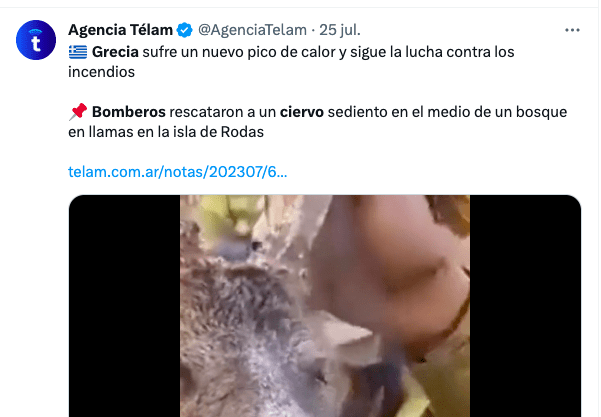Screen dimensions: 601x417
Task: Open the Agencia Télam display name
Action: coord(120,30)
